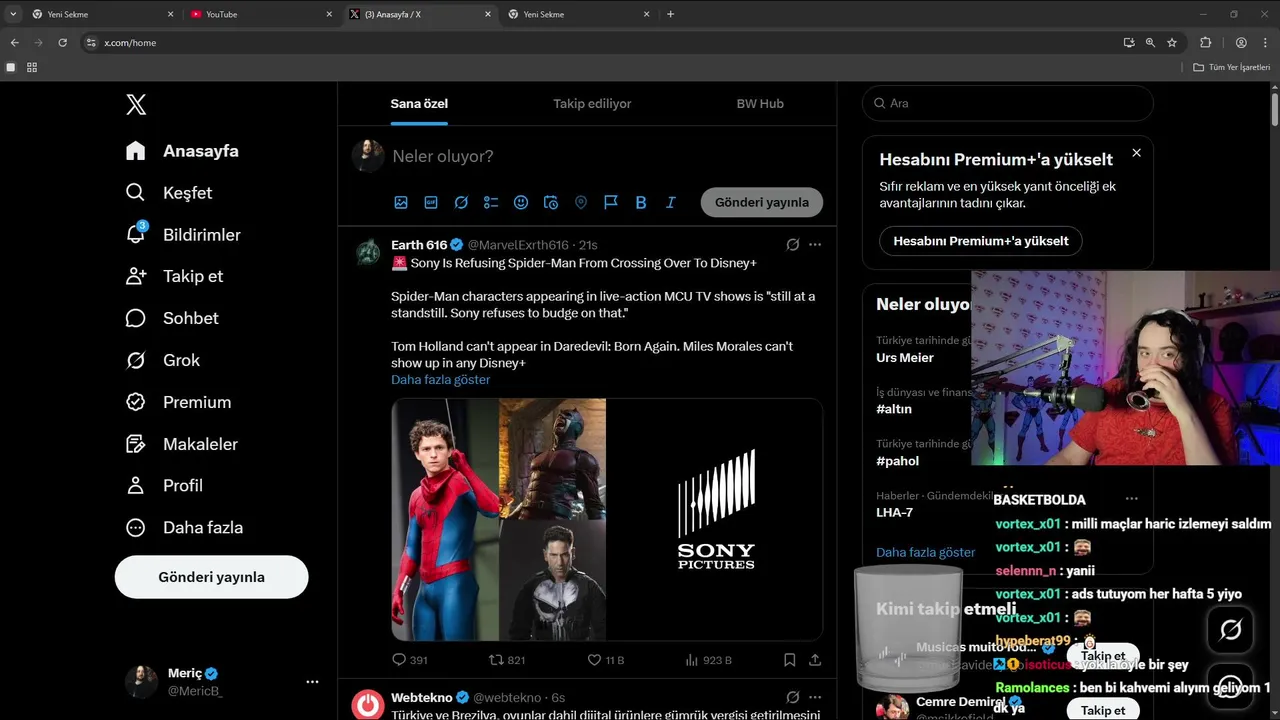The height and width of the screenshot is (720, 1280).
Task: Click Daha fazla göster under trends
Action: (x=925, y=552)
